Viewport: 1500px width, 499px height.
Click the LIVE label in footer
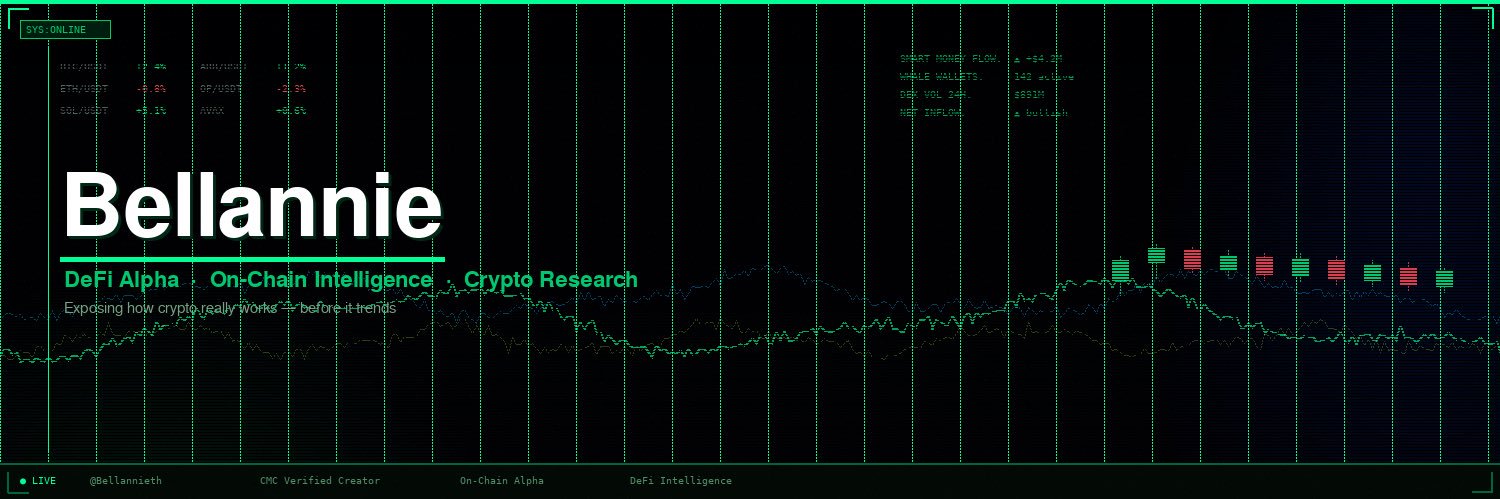[44, 481]
